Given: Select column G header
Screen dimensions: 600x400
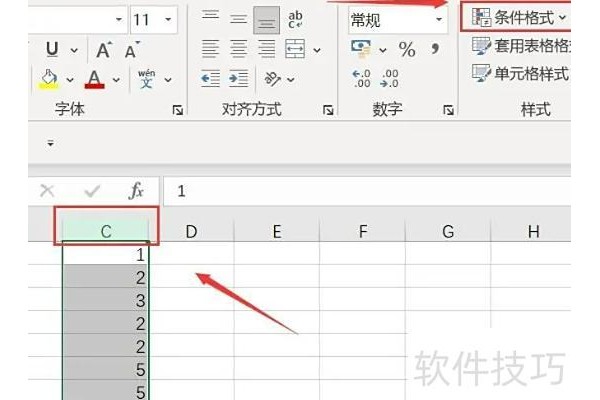Looking at the screenshot, I should tap(448, 231).
